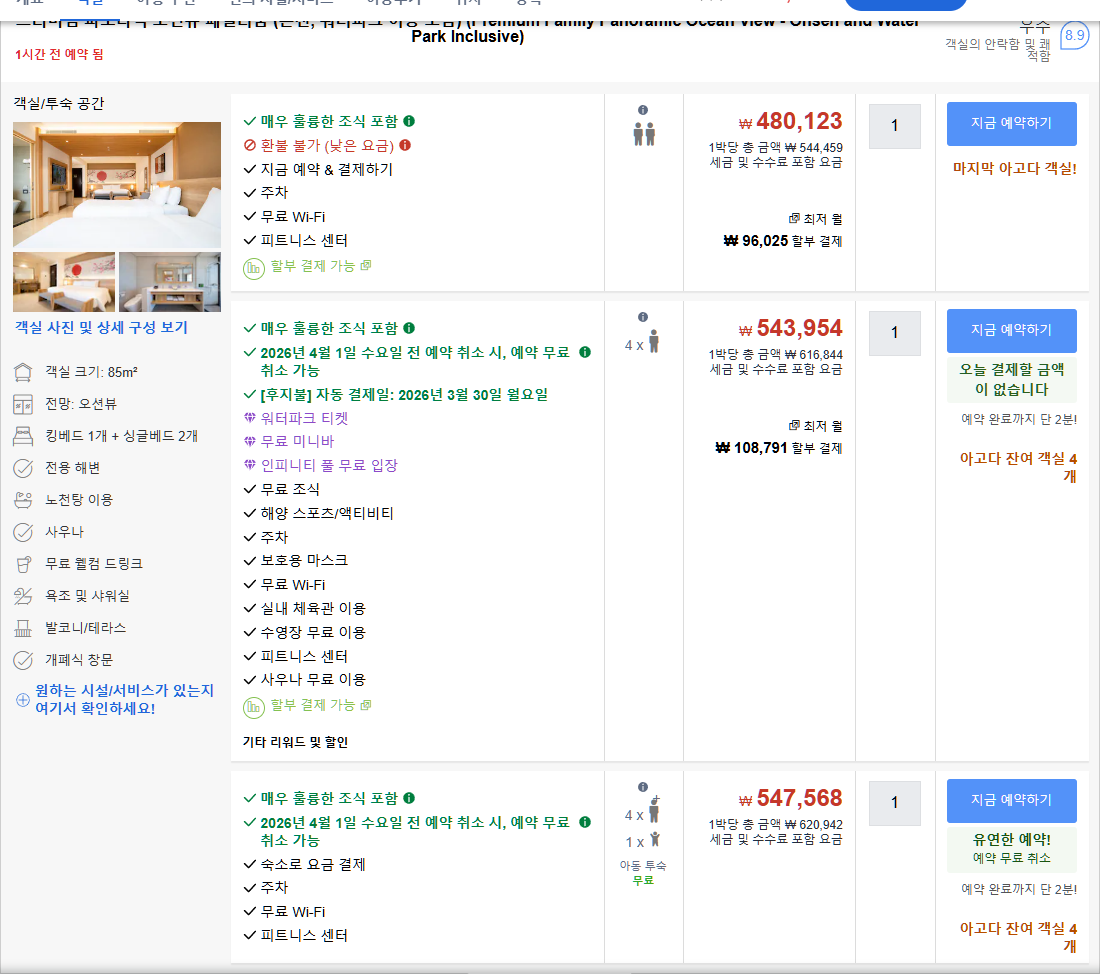This screenshot has height=975, width=1100.
Task: Click check icon beside 사우나 in facilities list
Action: tap(23, 532)
